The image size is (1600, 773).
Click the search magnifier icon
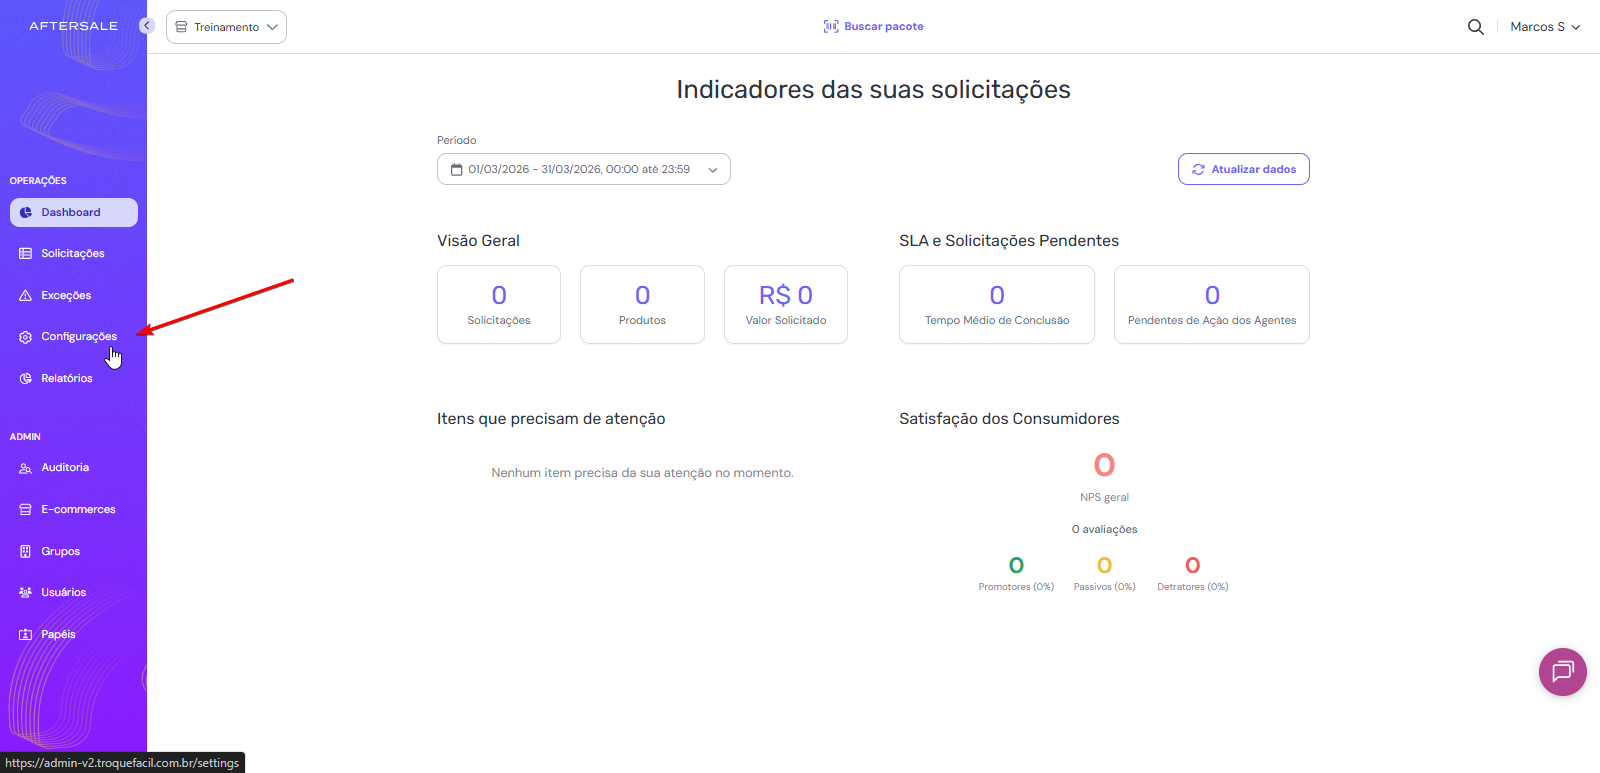(1475, 27)
